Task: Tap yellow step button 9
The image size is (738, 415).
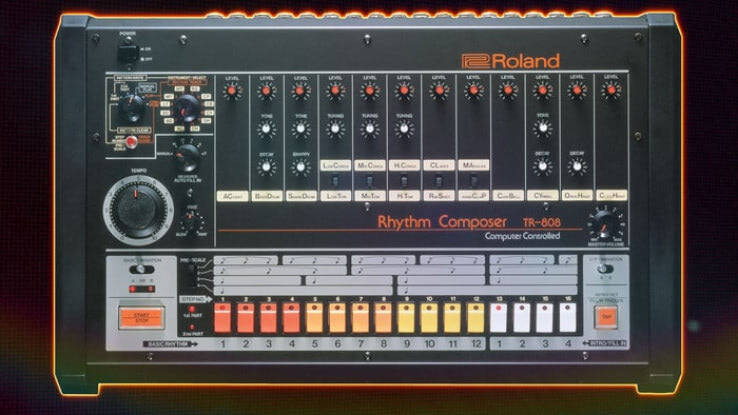Action: tap(406, 318)
